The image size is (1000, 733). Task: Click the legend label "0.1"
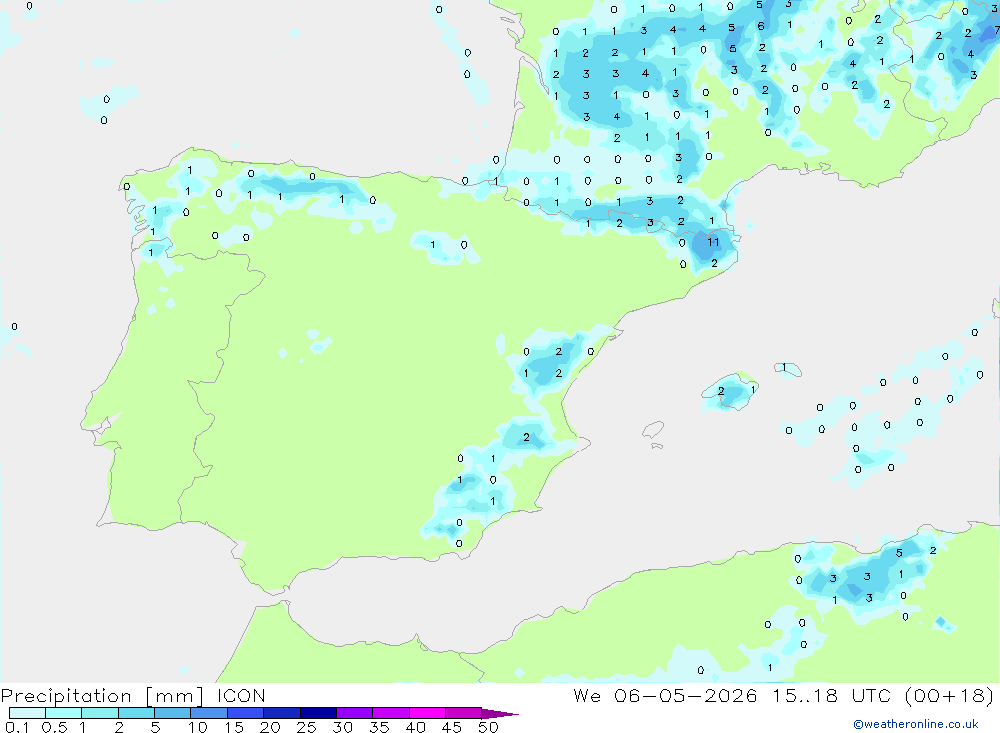17,727
